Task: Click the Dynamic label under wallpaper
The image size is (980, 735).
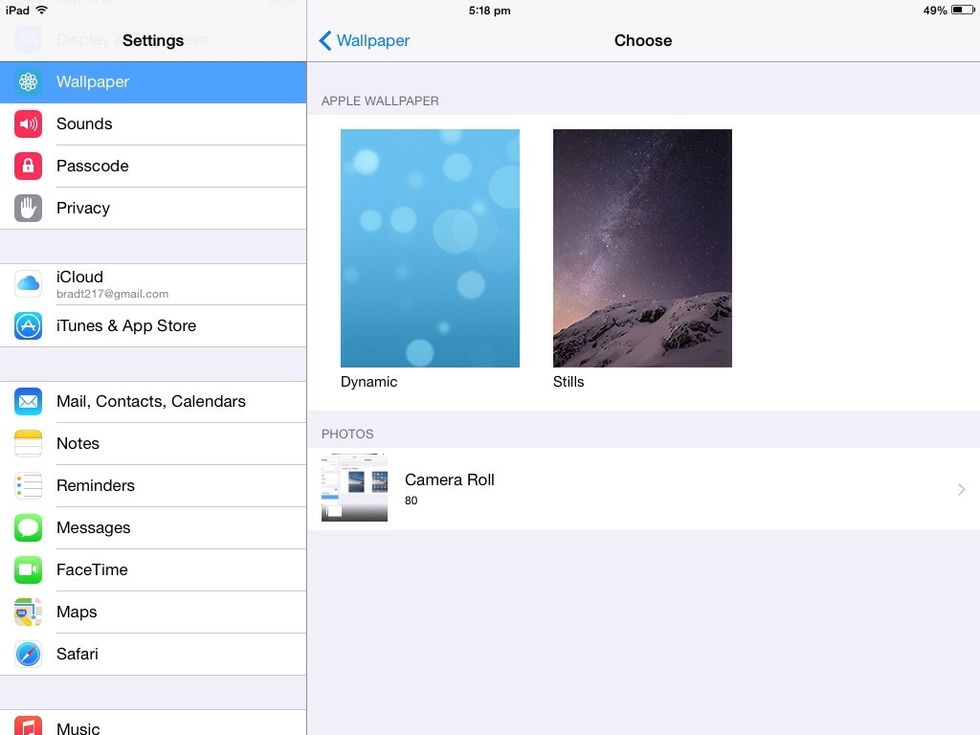Action: [x=369, y=382]
